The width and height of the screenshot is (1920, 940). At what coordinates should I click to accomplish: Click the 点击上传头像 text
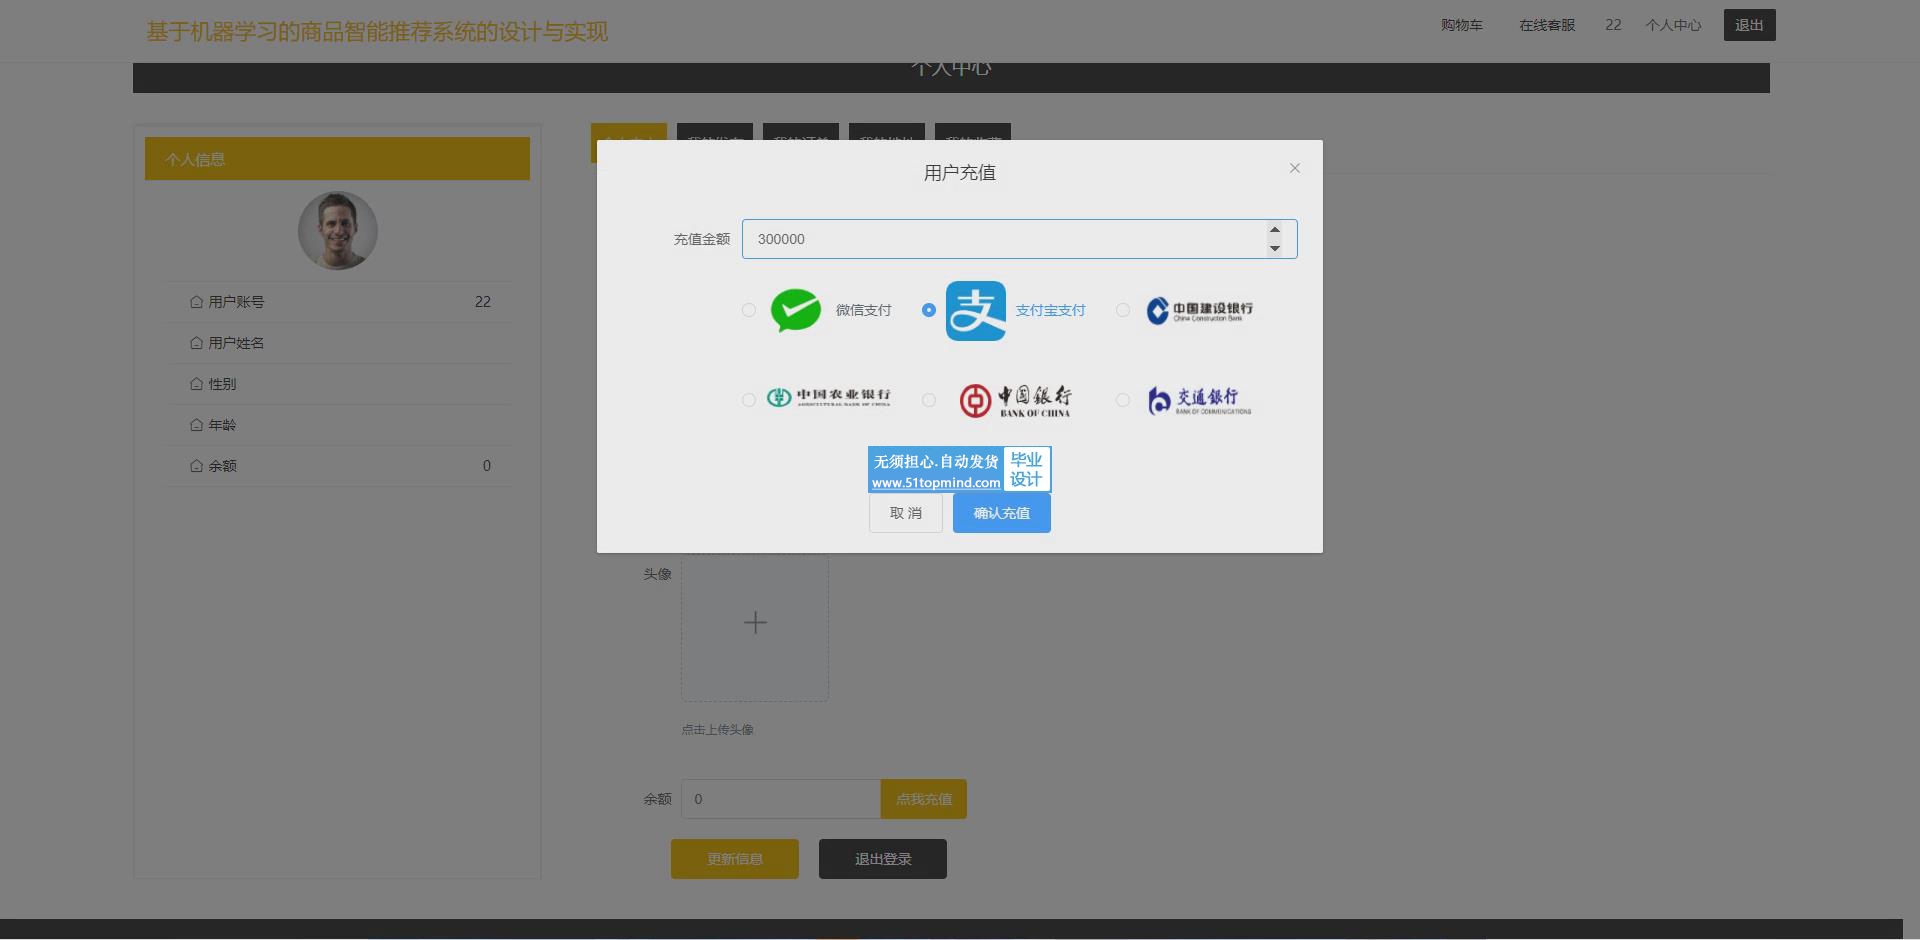(x=718, y=730)
